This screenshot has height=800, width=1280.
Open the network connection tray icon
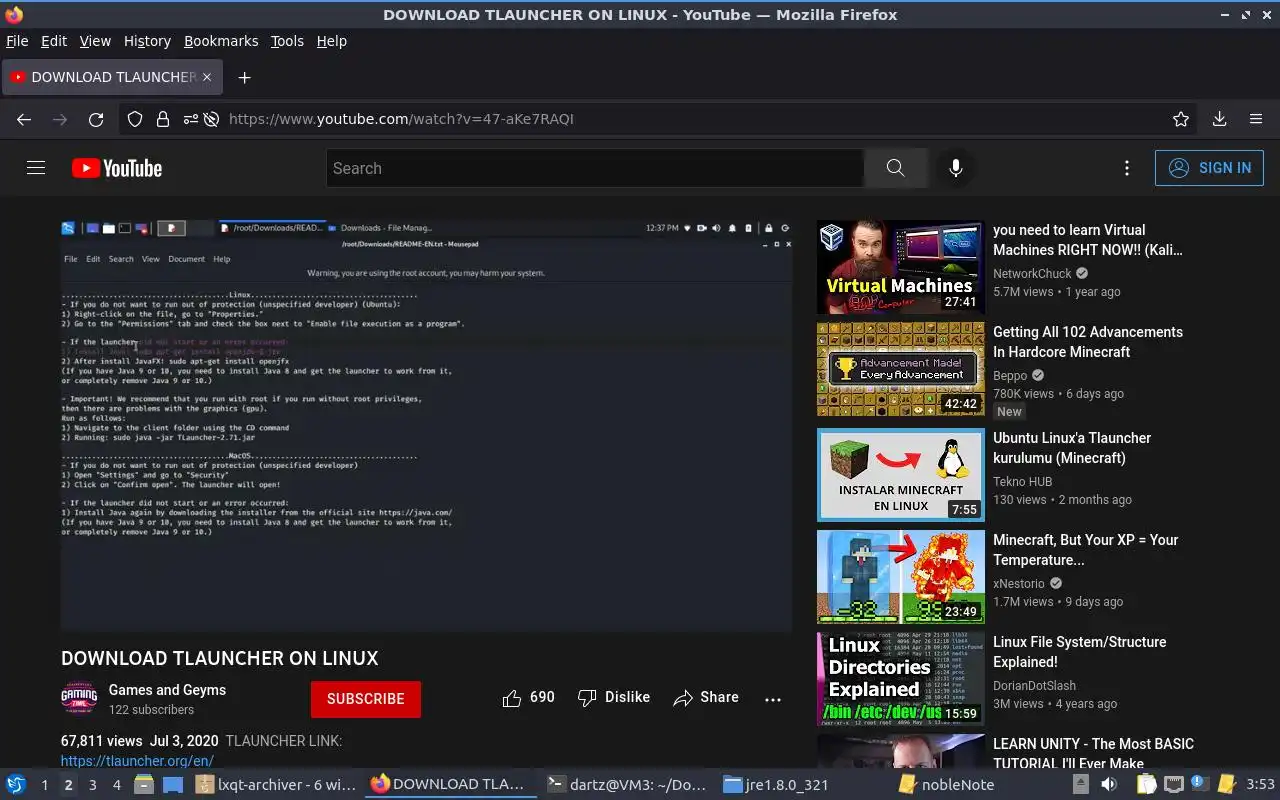(1173, 785)
